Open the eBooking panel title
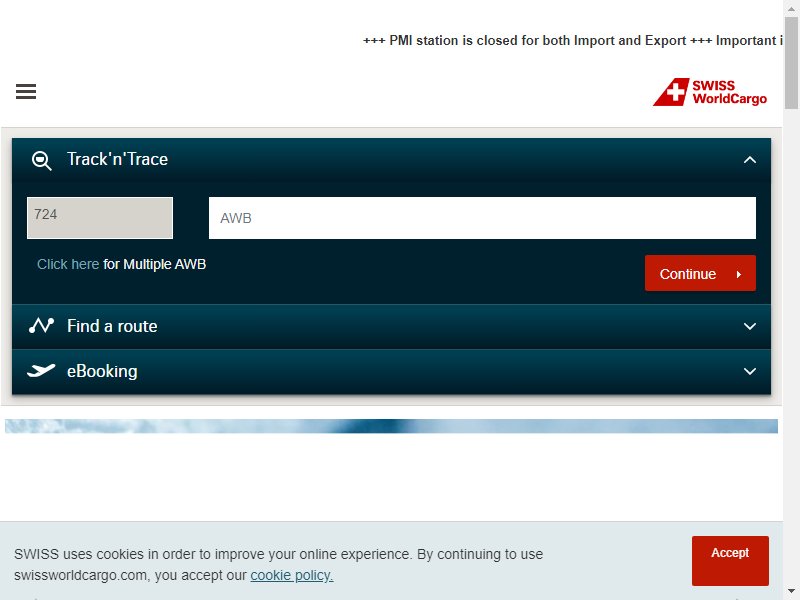The image size is (800, 600). (102, 371)
